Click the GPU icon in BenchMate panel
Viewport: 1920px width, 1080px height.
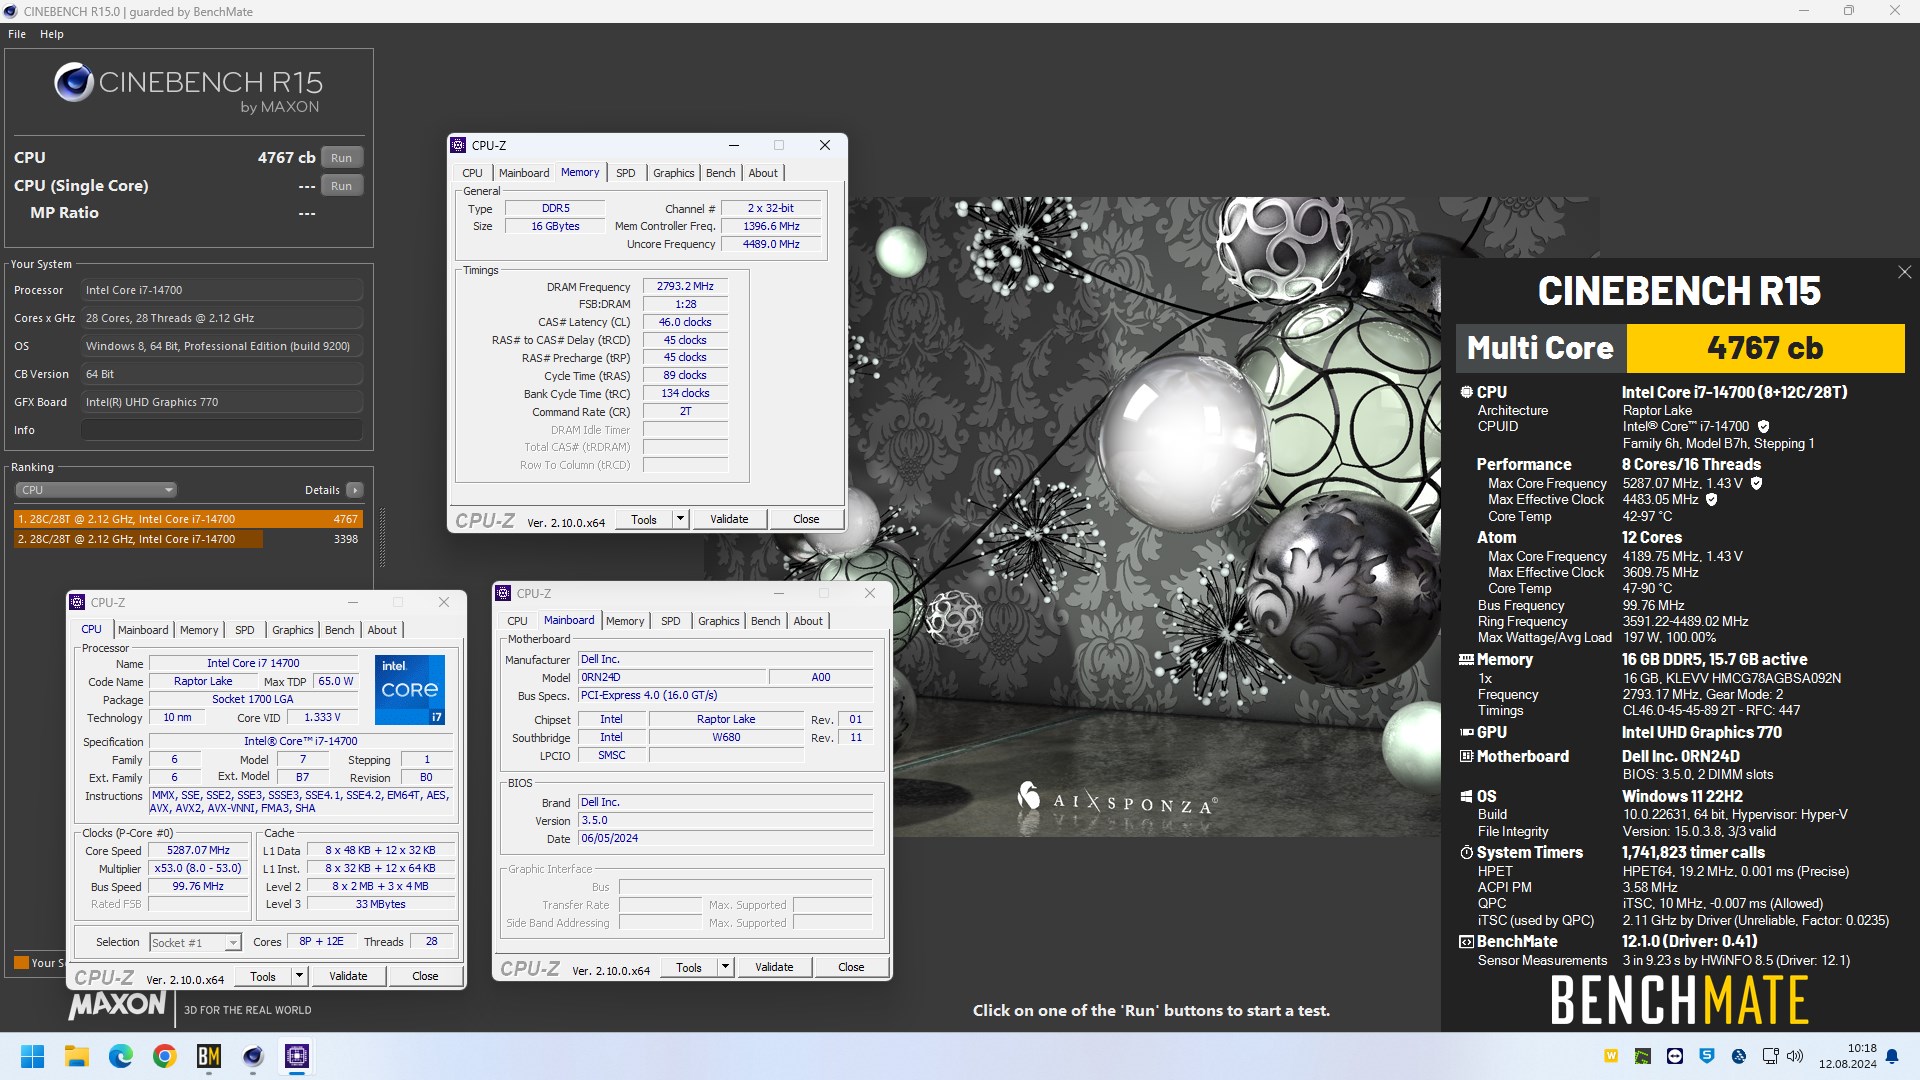click(1466, 732)
